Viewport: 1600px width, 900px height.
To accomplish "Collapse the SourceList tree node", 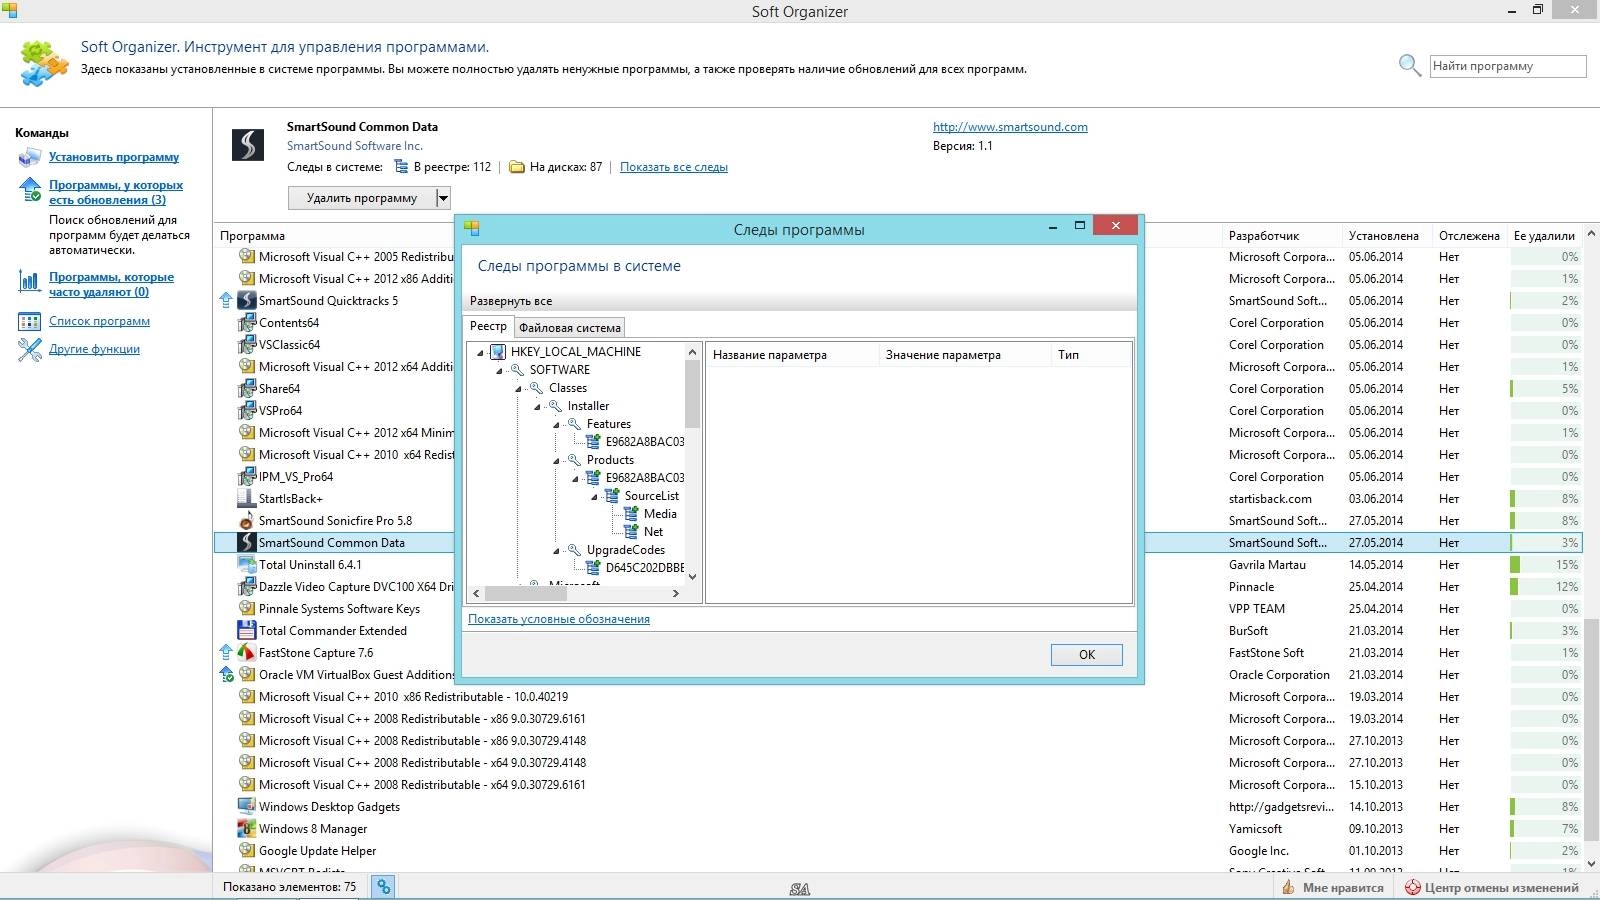I will pyautogui.click(x=594, y=496).
